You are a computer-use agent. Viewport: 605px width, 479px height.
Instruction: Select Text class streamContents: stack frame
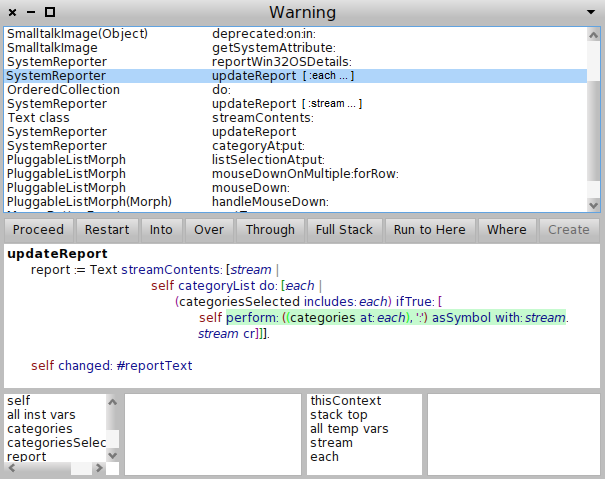pos(296,118)
